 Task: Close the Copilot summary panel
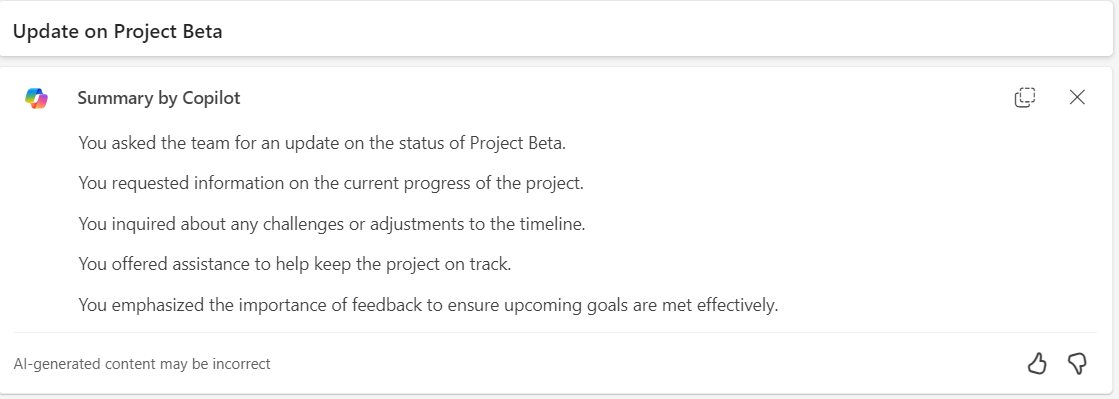[x=1077, y=97]
